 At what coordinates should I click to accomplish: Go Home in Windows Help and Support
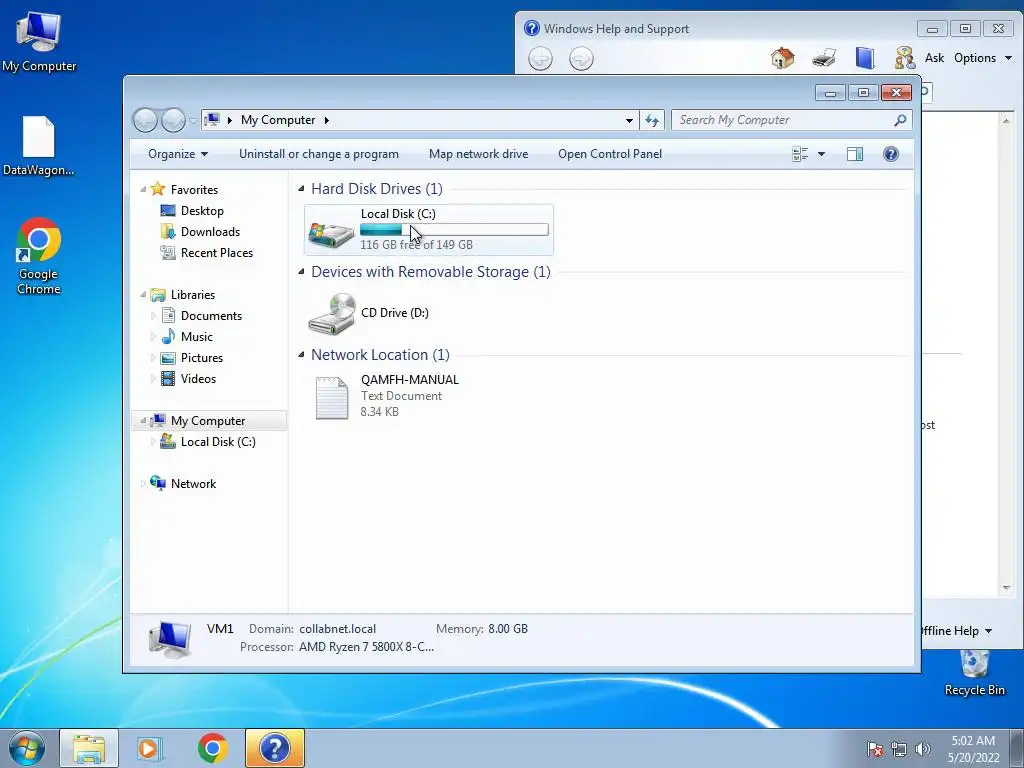(782, 58)
